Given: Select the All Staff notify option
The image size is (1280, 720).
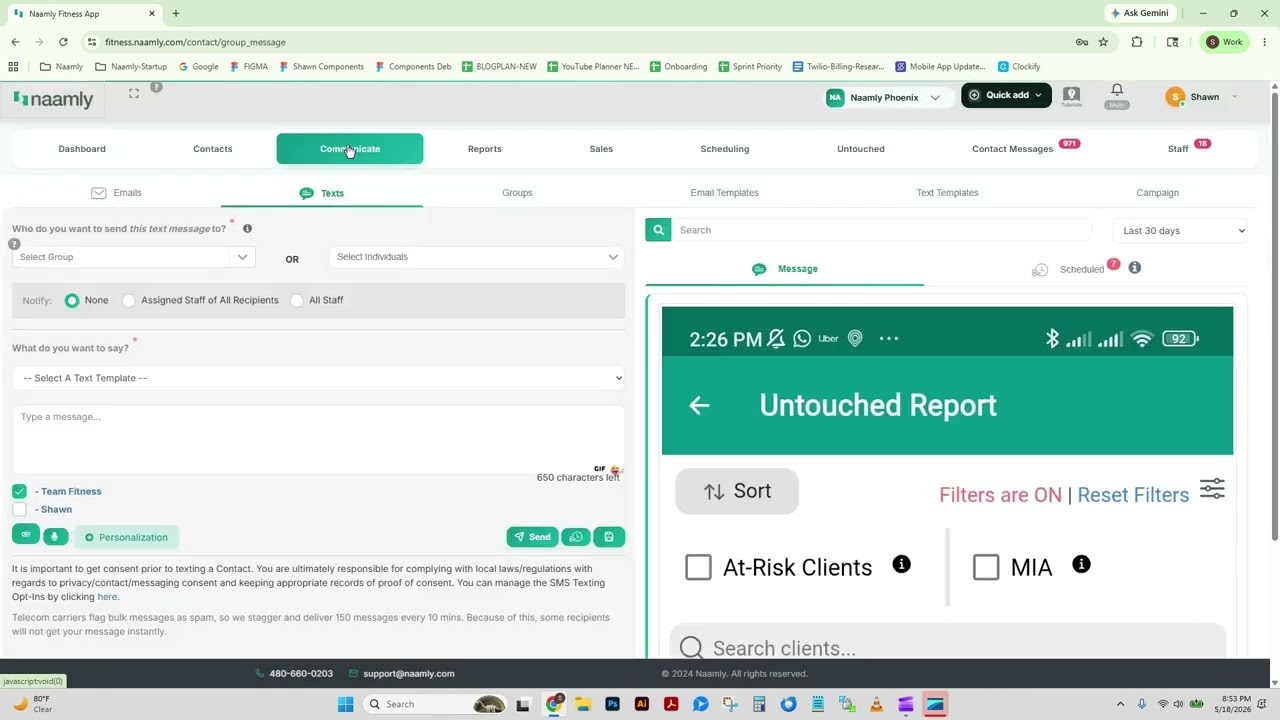Looking at the screenshot, I should (297, 300).
